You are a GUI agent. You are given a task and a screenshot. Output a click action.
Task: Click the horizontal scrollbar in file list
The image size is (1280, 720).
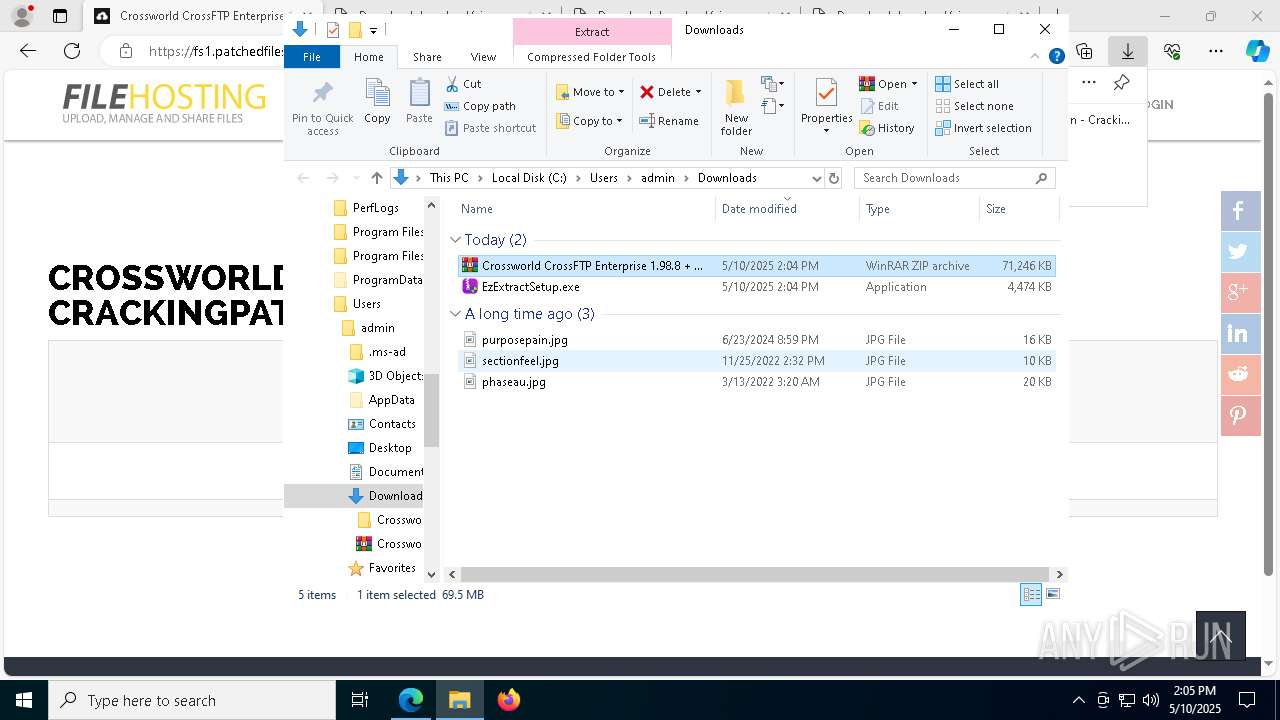click(755, 574)
